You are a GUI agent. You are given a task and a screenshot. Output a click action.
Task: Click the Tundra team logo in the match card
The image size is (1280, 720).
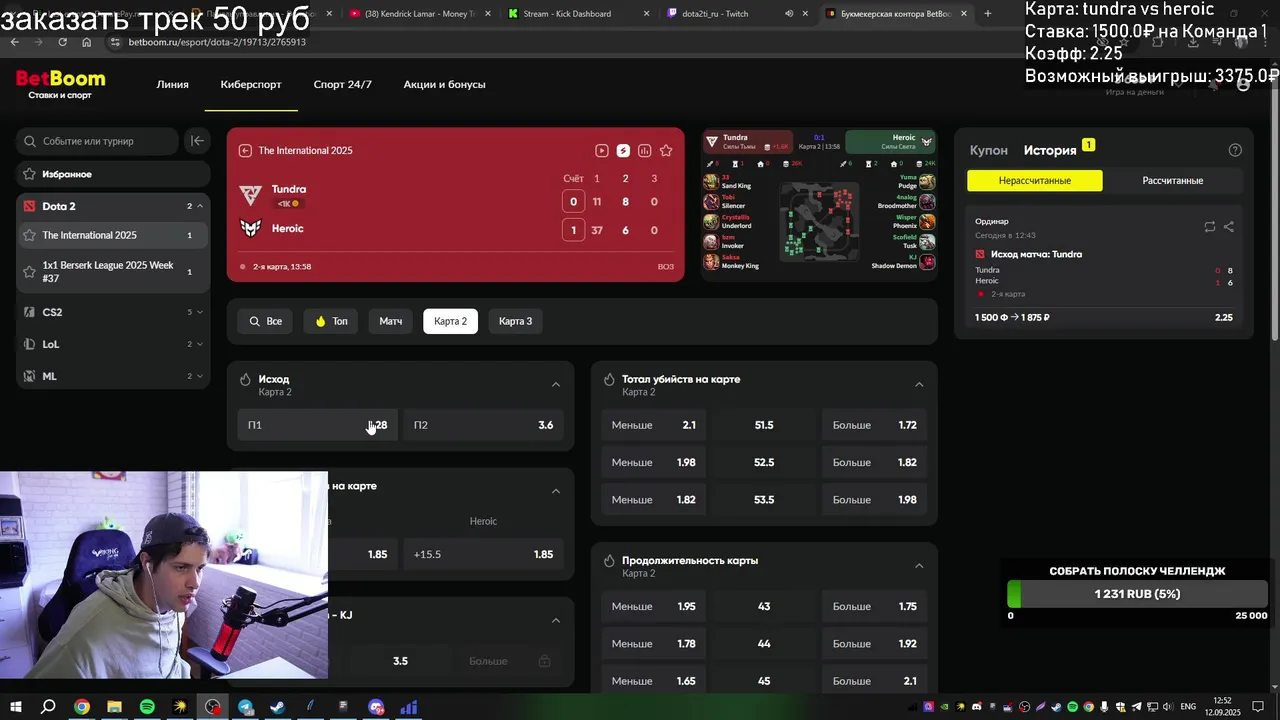click(x=251, y=194)
